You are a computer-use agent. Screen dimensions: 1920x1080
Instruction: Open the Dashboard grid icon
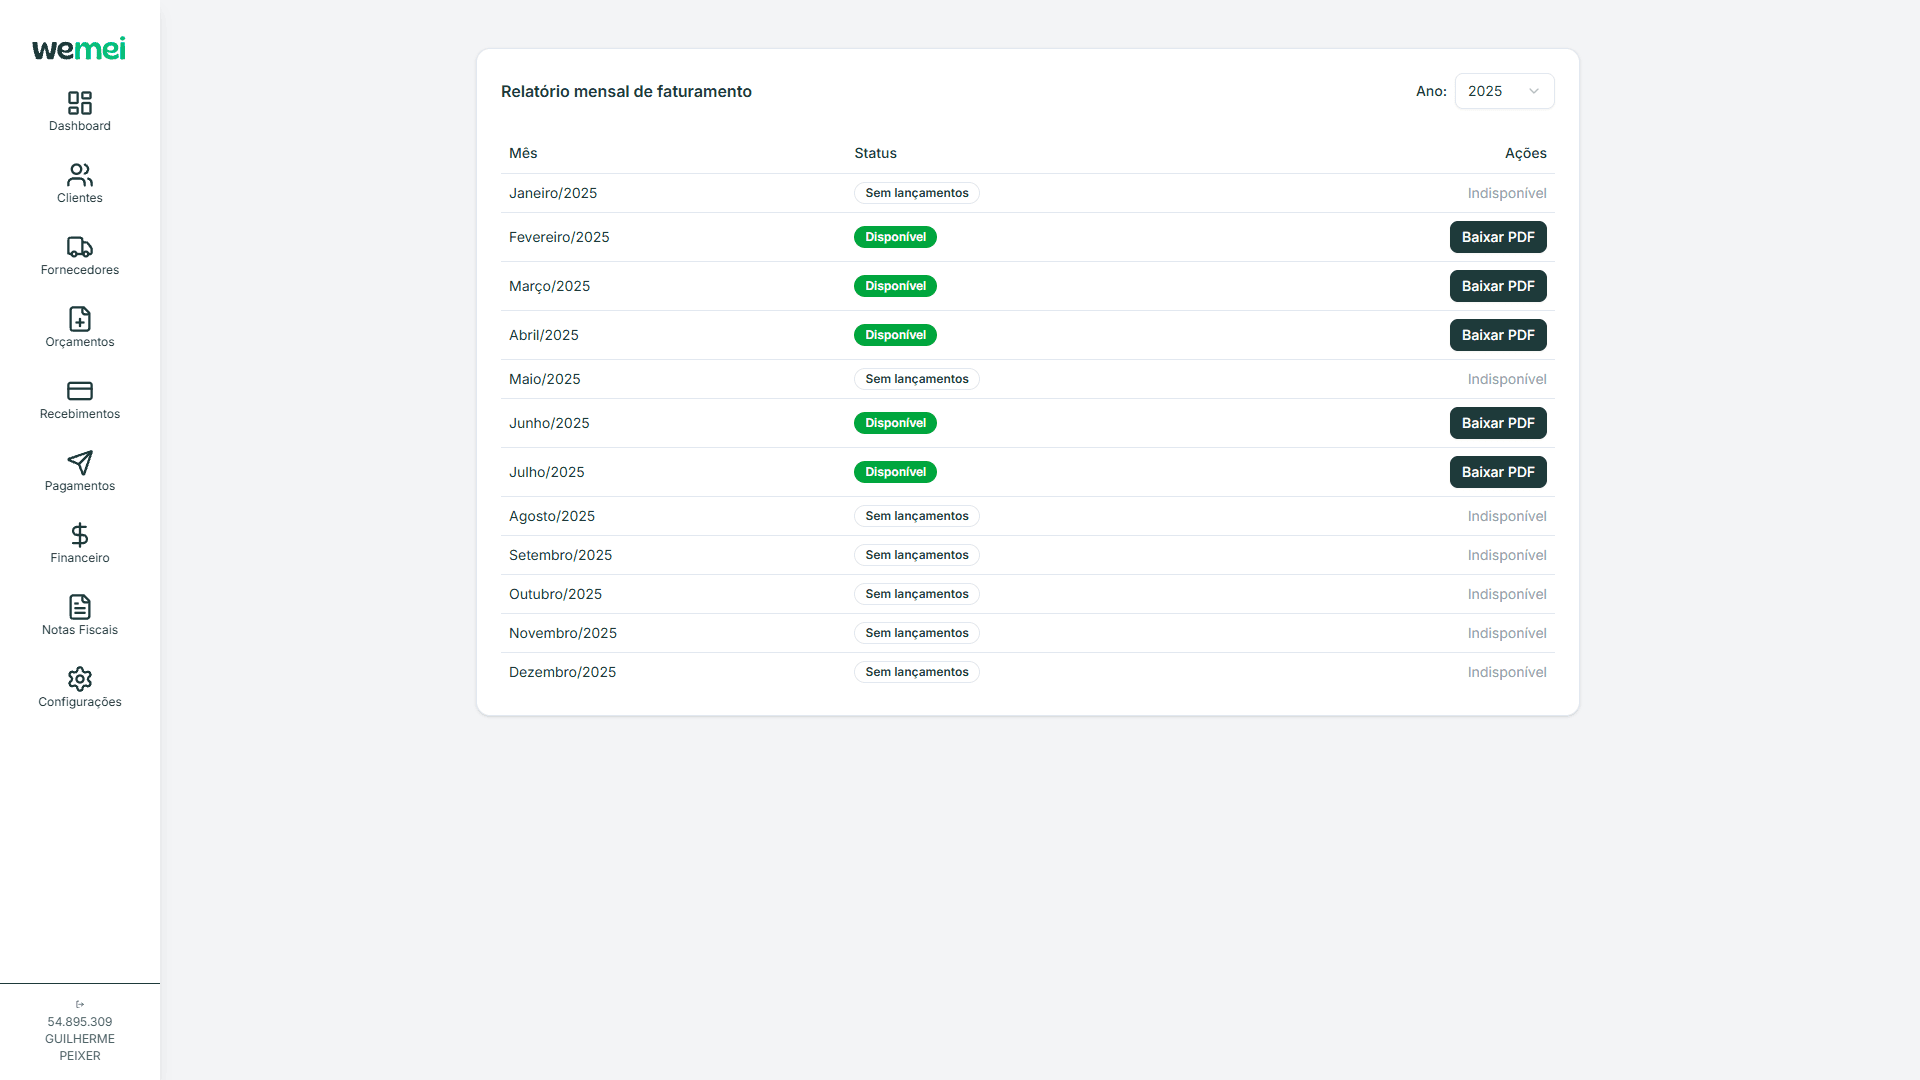point(80,103)
